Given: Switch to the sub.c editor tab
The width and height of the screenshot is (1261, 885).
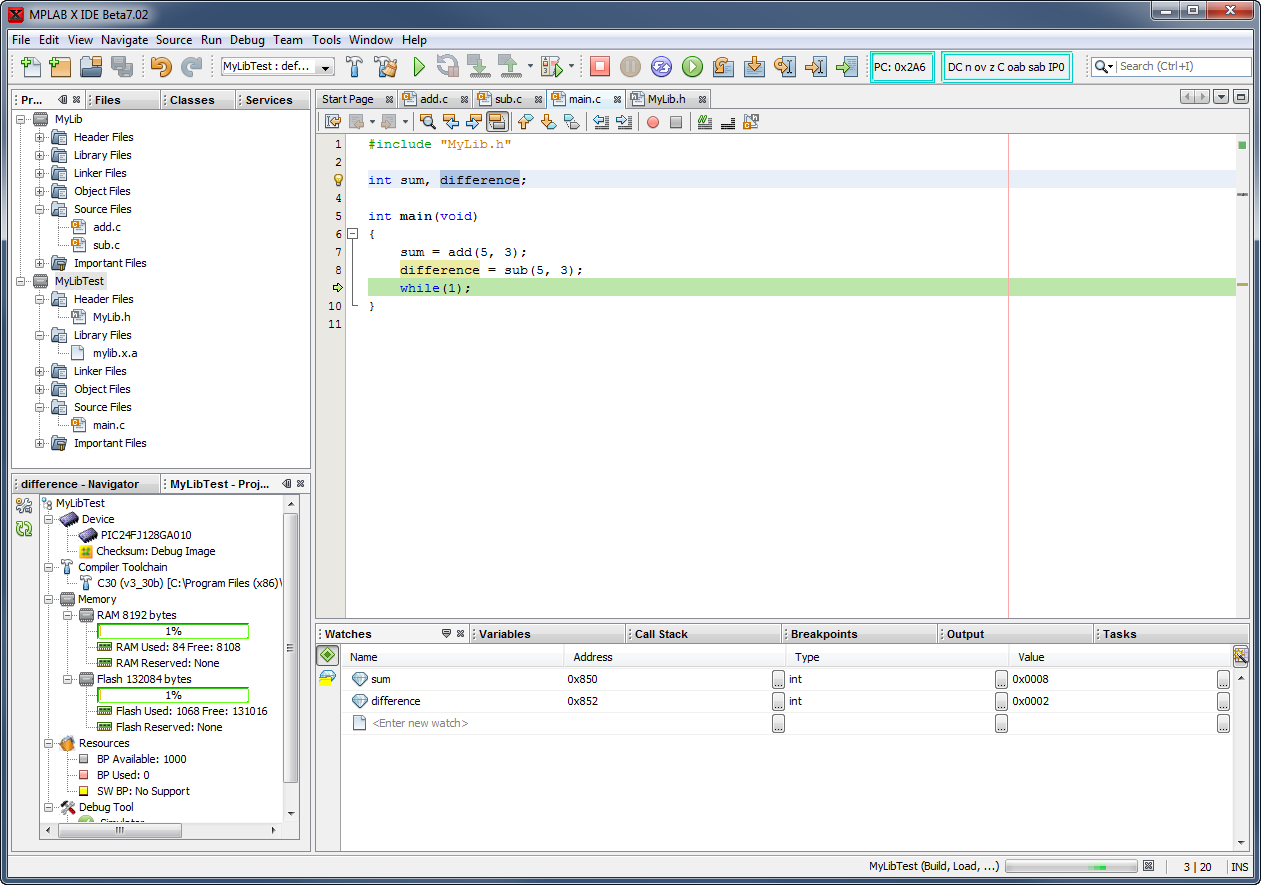Looking at the screenshot, I should 508,99.
